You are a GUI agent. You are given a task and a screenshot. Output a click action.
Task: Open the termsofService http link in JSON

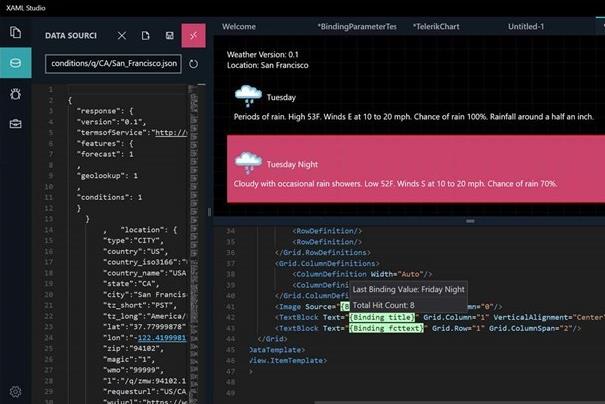[171, 132]
